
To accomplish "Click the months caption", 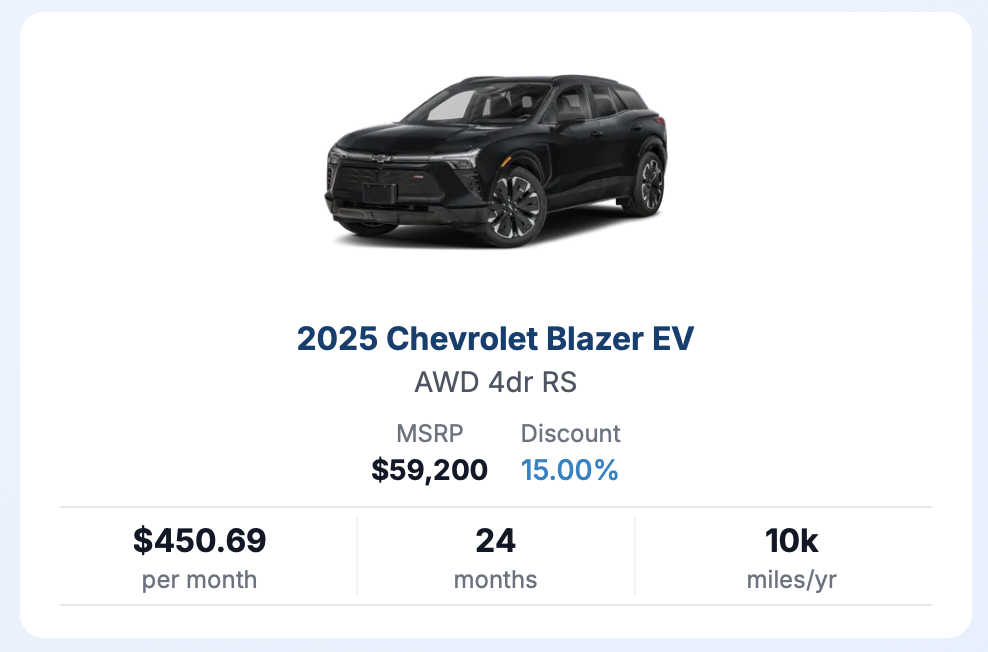I will tap(495, 580).
